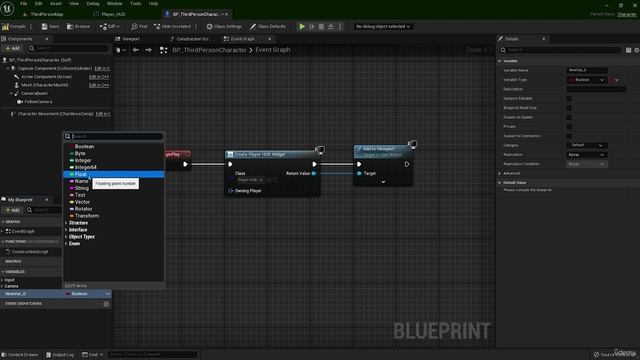
Task: Select ConstructionScript function entry
Action: (x=29, y=252)
